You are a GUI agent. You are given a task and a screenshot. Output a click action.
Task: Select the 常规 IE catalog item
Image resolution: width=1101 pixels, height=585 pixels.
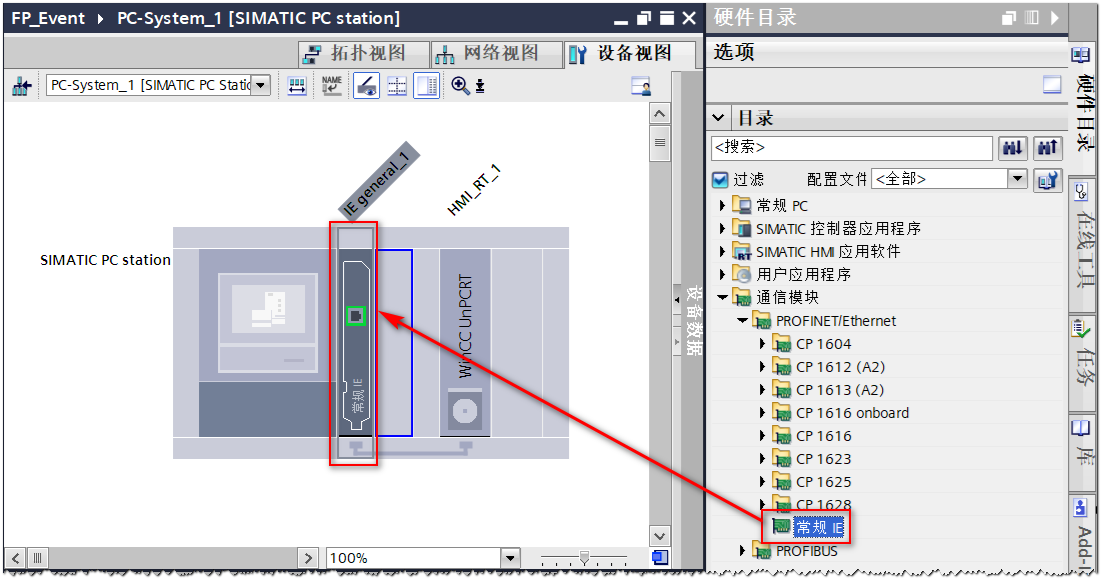pyautogui.click(x=819, y=527)
